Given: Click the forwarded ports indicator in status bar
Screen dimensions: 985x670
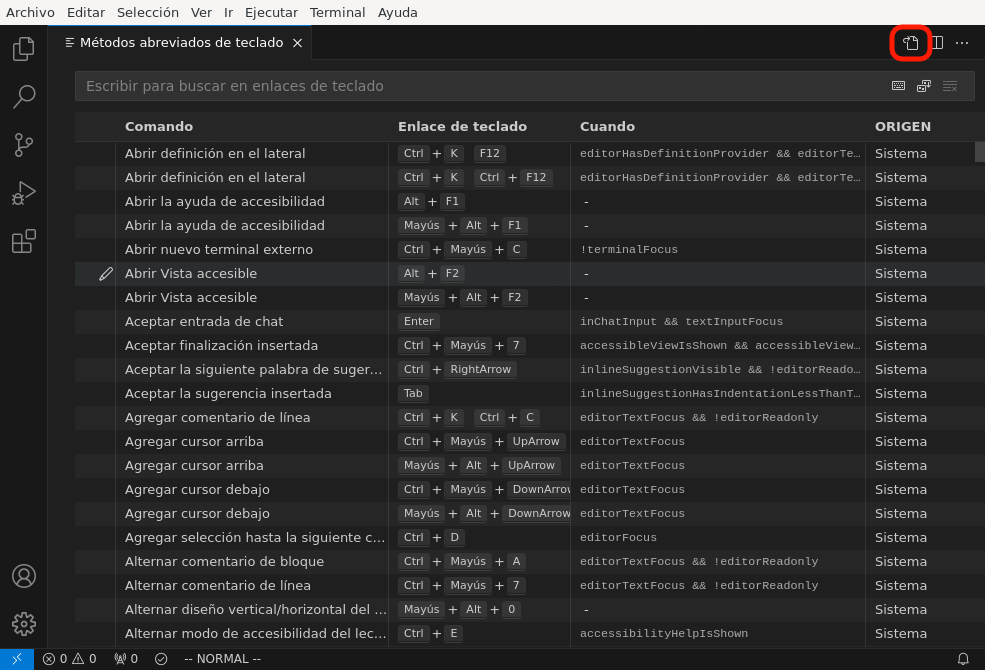Looking at the screenshot, I should [x=126, y=659].
